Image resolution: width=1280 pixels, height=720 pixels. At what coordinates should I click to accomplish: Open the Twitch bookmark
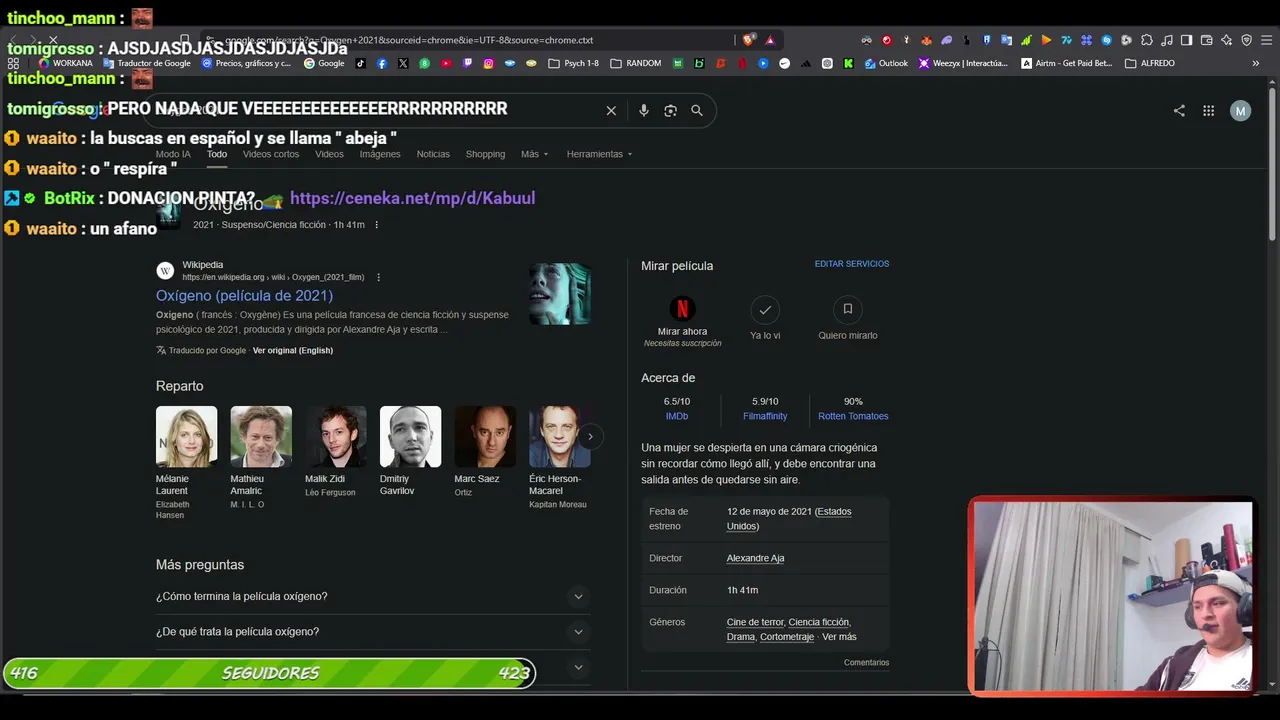(x=467, y=63)
